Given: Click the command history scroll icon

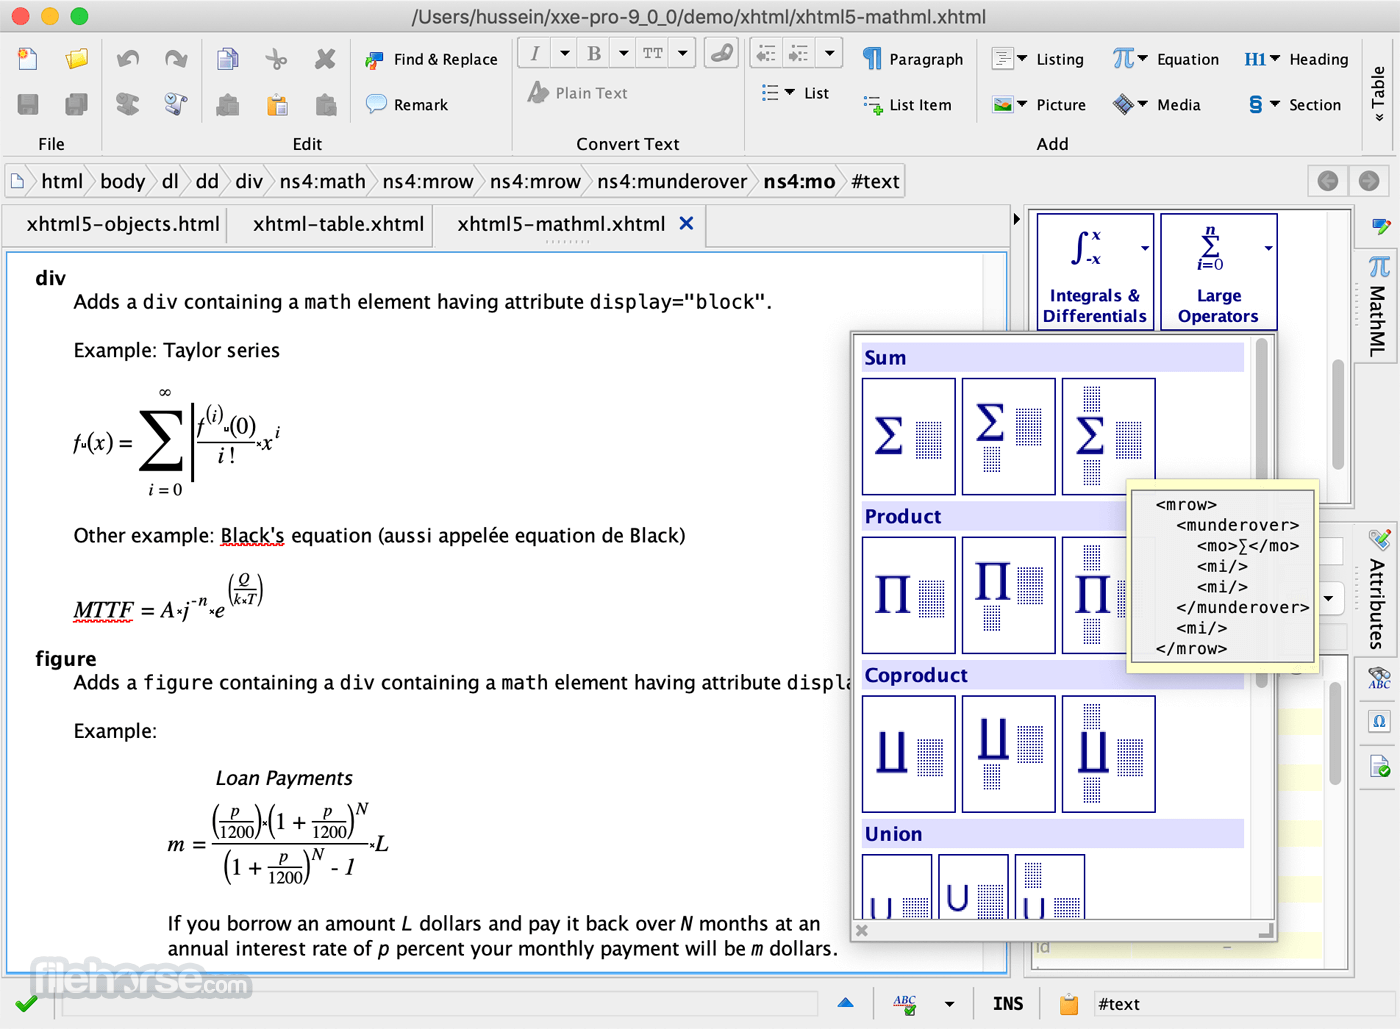Looking at the screenshot, I should click(176, 104).
